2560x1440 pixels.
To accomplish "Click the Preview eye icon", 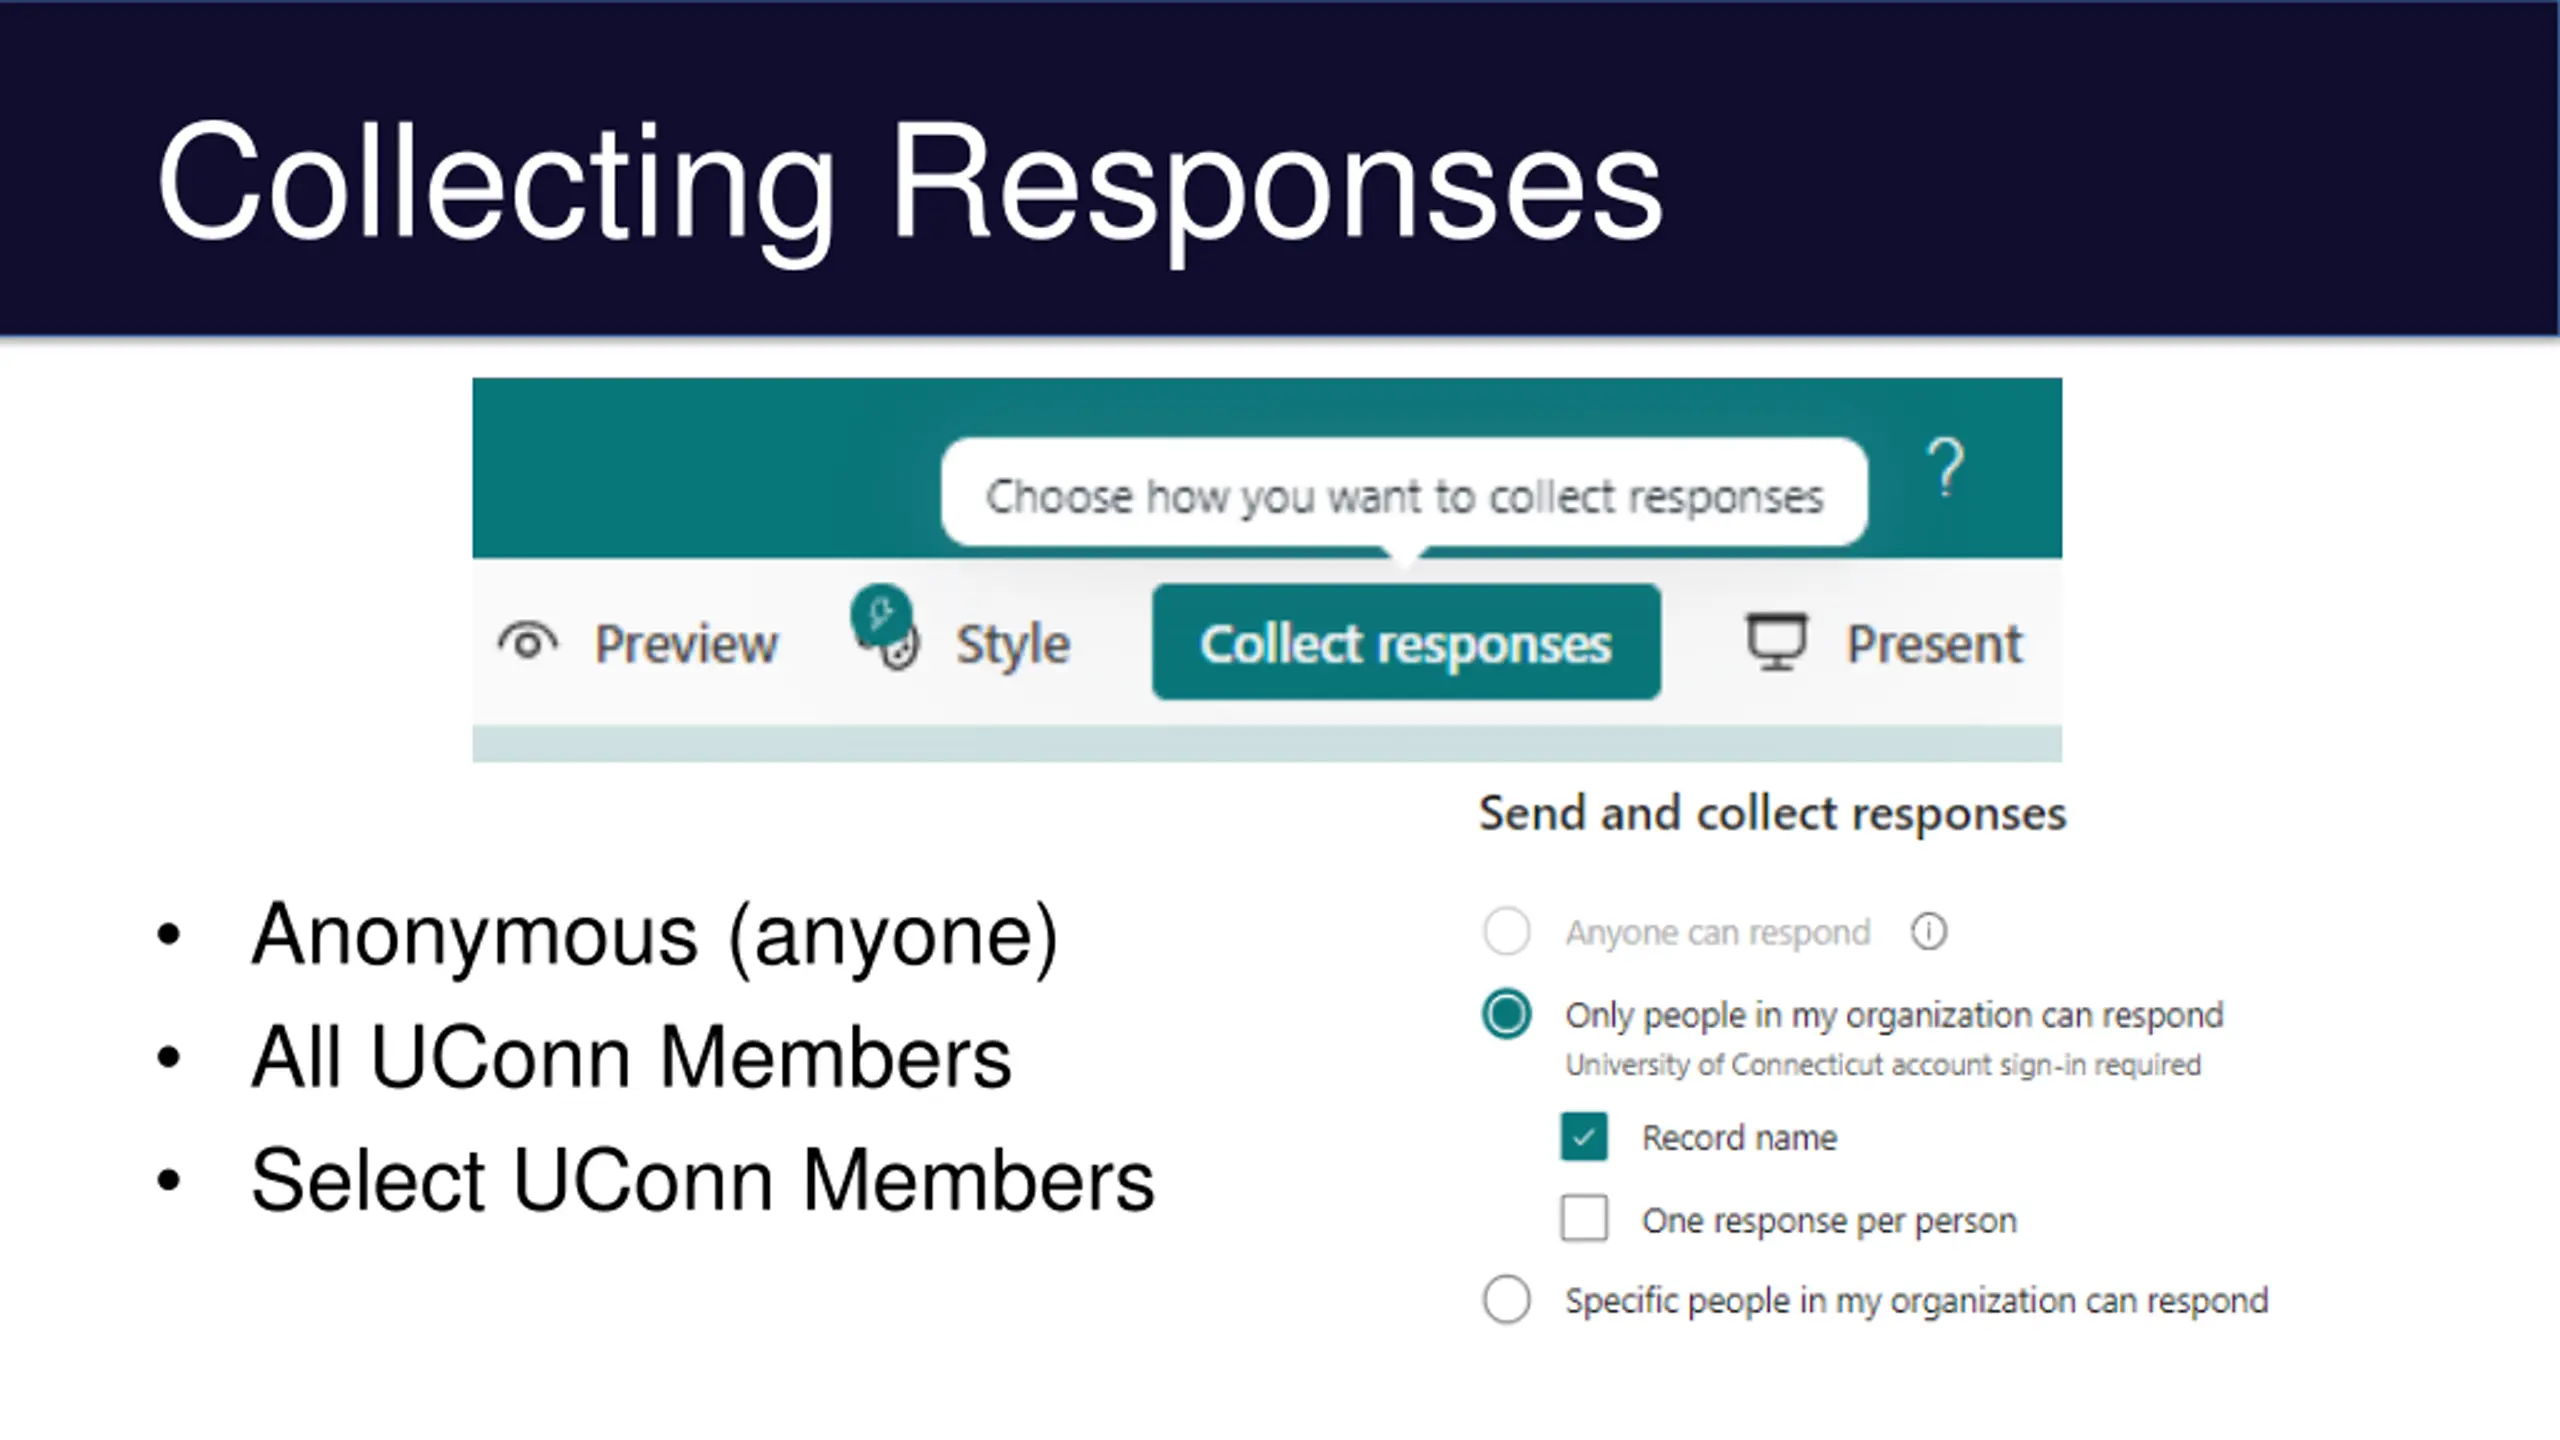I will 528,642.
